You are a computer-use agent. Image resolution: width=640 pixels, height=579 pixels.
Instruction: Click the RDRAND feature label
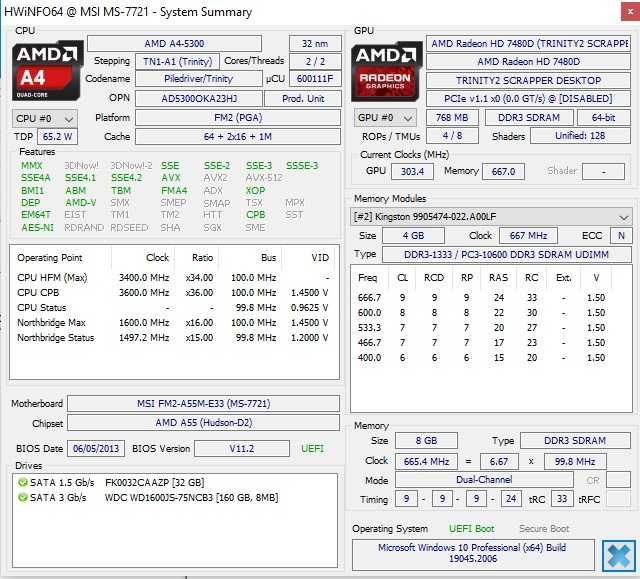click(x=84, y=228)
